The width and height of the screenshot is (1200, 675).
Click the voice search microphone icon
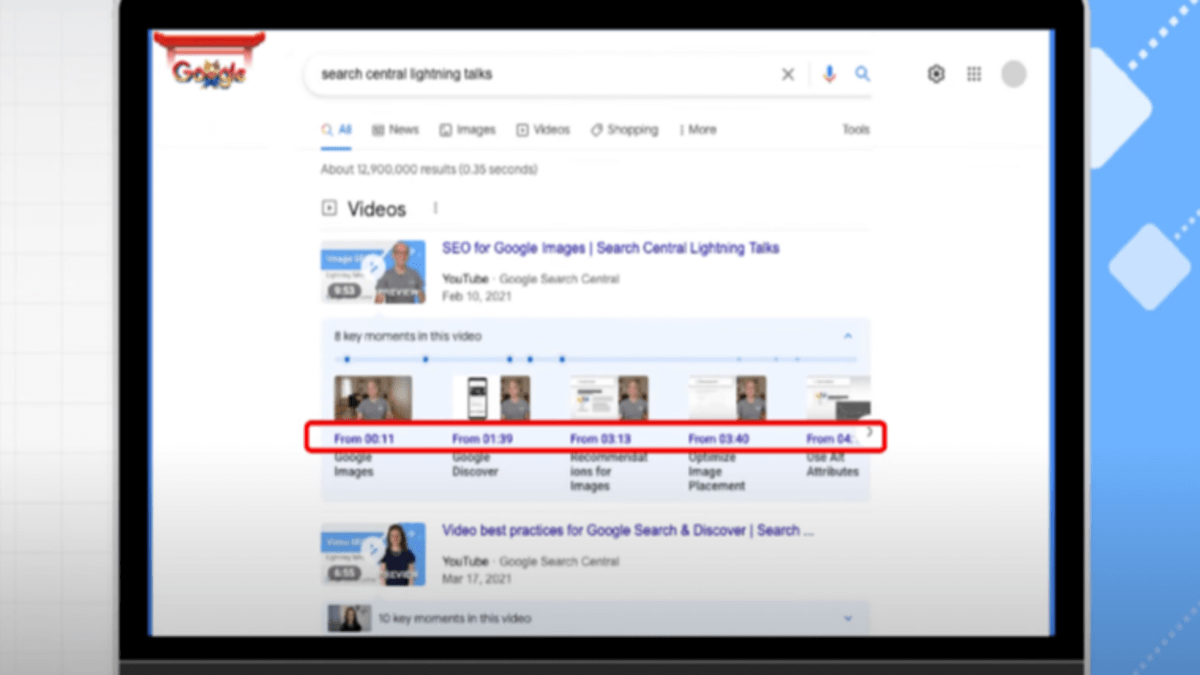[x=828, y=74]
